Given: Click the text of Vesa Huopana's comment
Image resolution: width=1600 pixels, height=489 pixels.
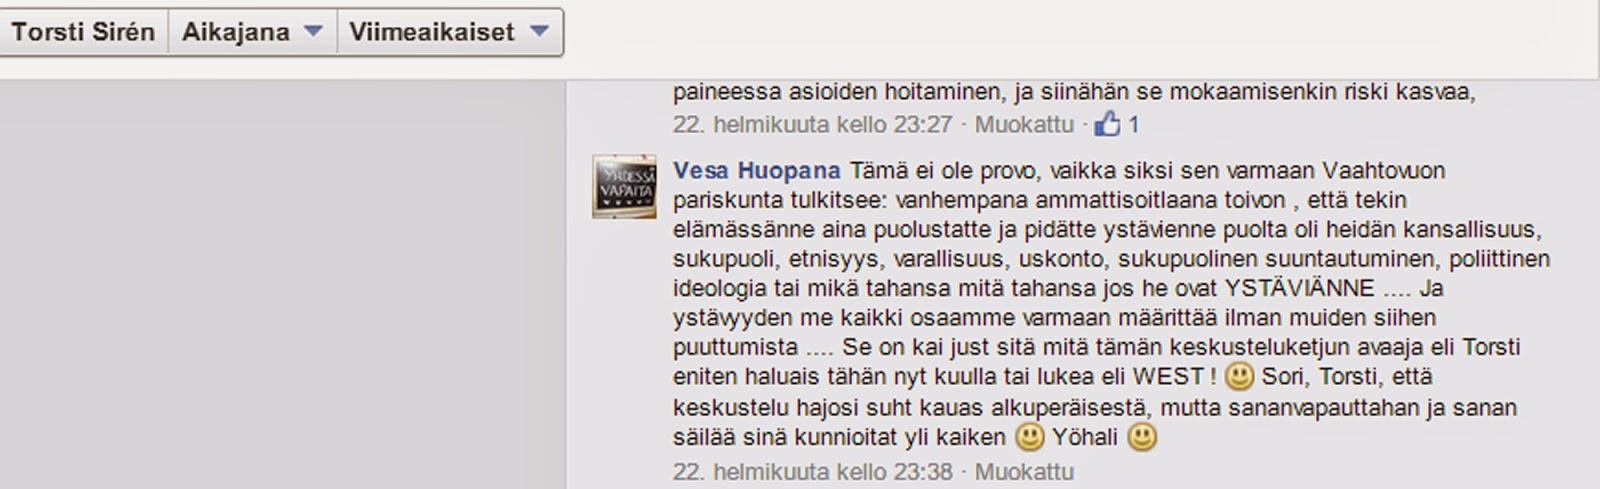Looking at the screenshot, I should 1111,303.
